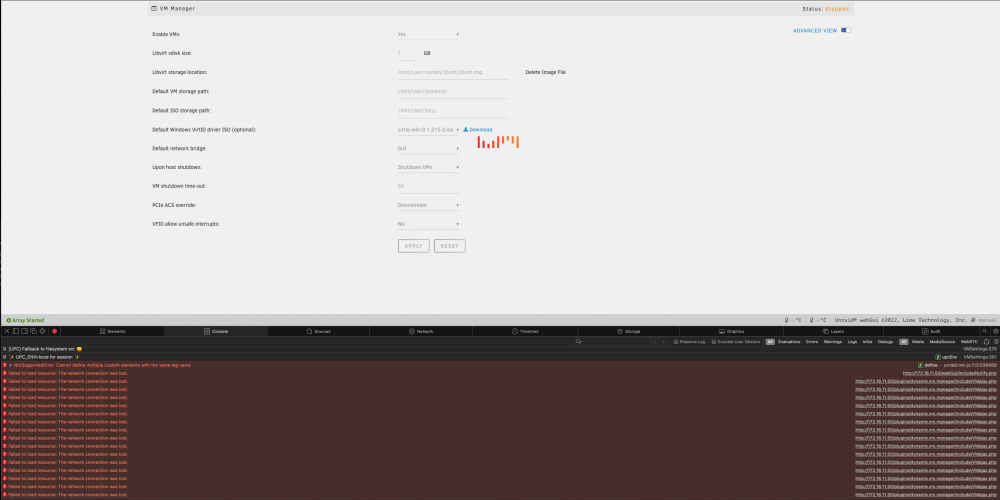
Task: Go to previous console find result
Action: 654,342
